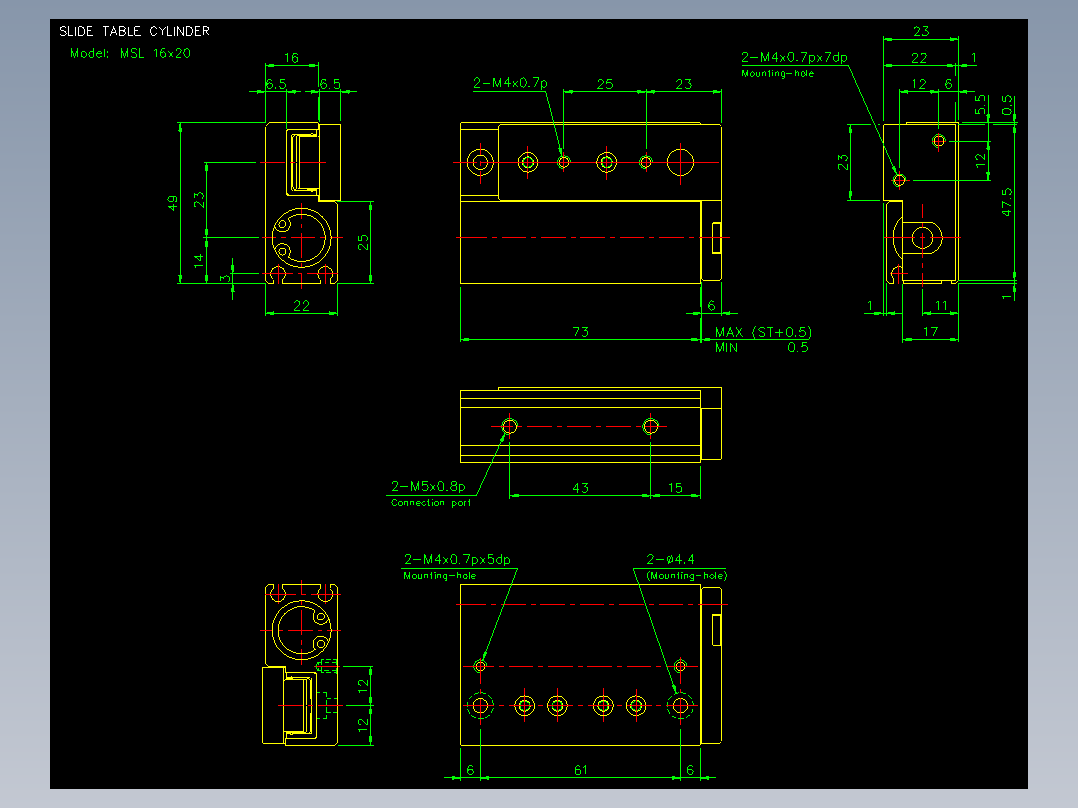Select the "5.5" vertical dimension
The height and width of the screenshot is (808, 1078).
coord(980,105)
